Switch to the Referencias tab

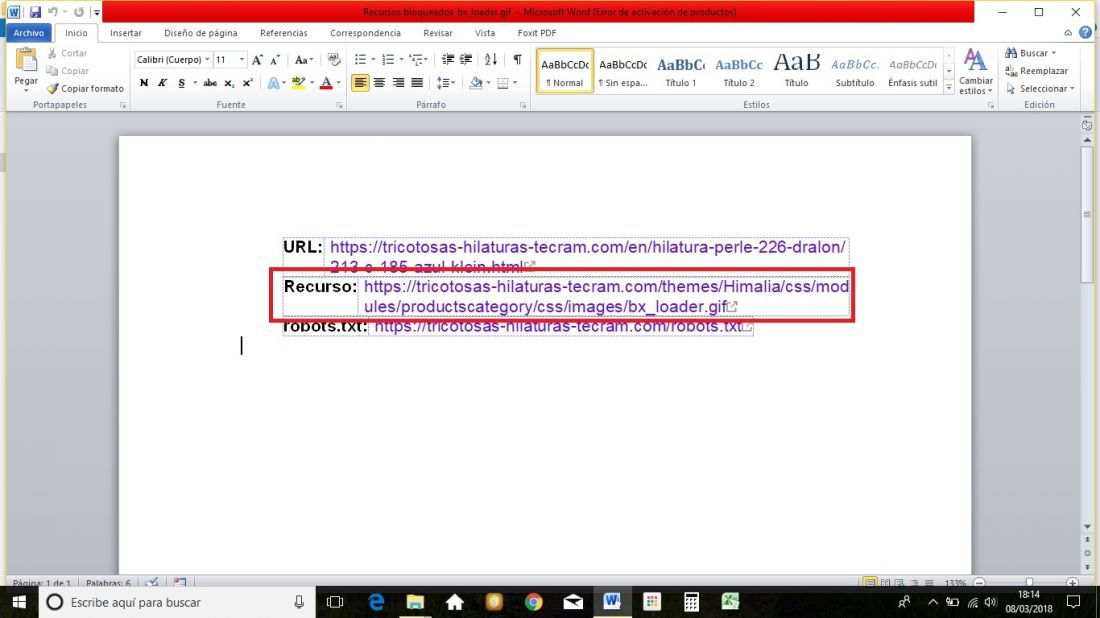click(283, 33)
